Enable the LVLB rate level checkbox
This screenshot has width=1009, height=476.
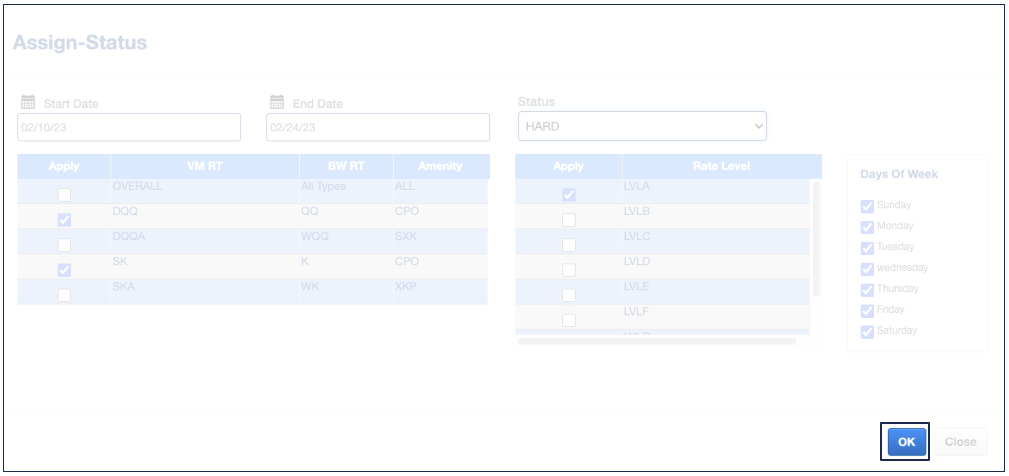coord(568,220)
